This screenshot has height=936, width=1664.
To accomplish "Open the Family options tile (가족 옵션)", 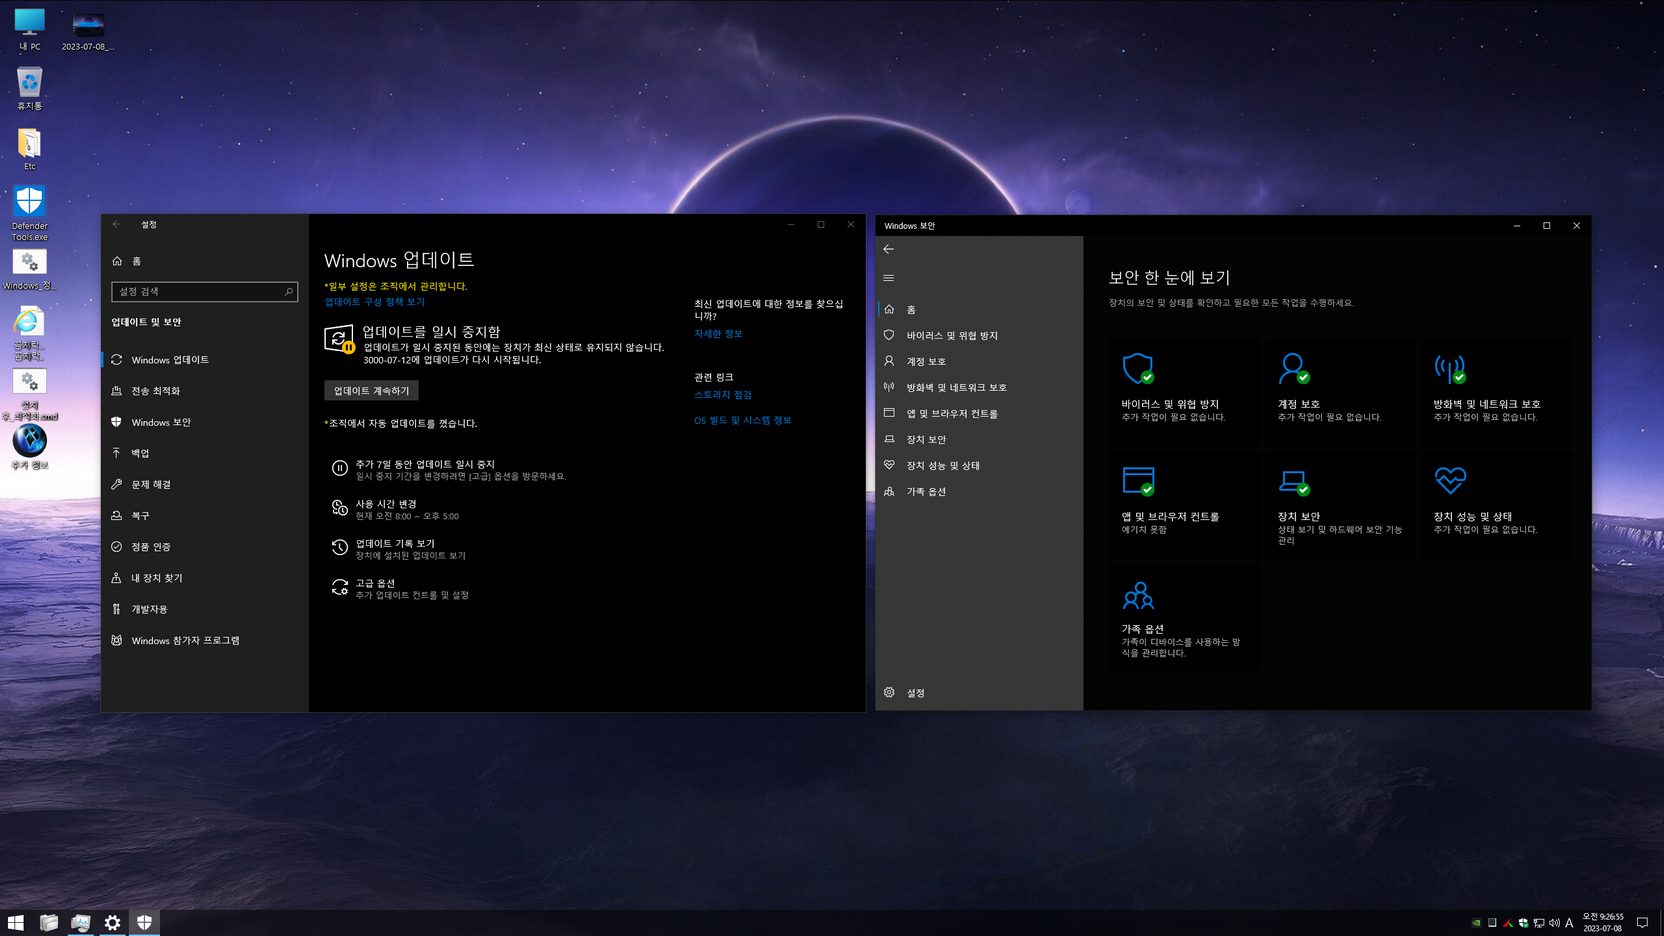I will tap(1183, 617).
